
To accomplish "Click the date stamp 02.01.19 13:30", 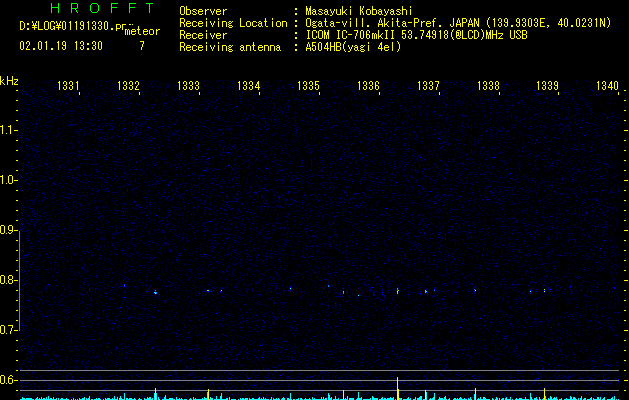I will pos(61,46).
